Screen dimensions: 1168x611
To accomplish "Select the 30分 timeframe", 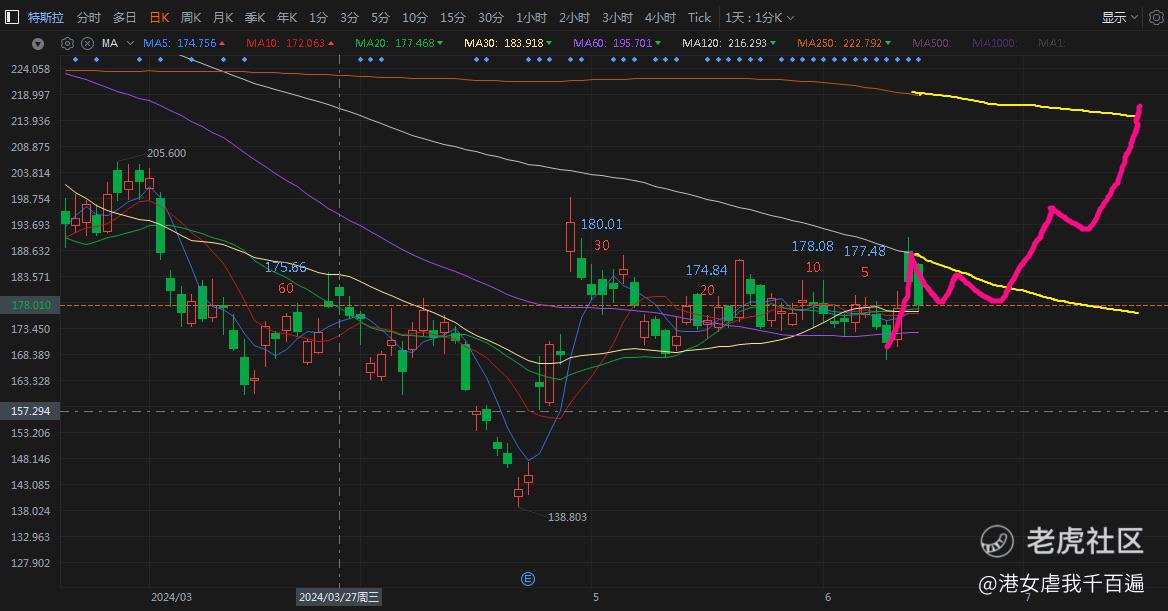I will 490,17.
